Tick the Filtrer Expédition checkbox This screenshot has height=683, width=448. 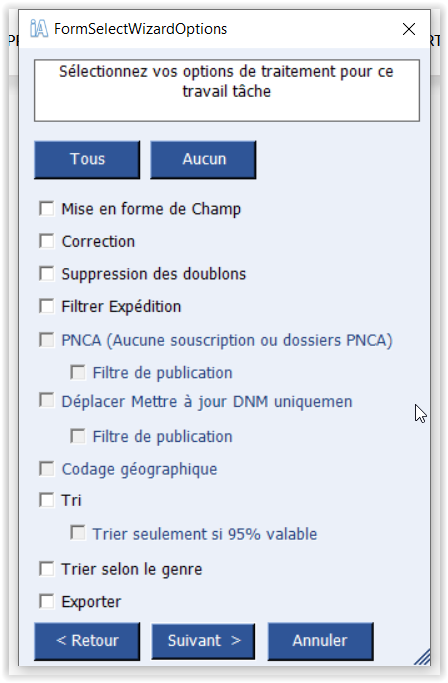point(47,306)
